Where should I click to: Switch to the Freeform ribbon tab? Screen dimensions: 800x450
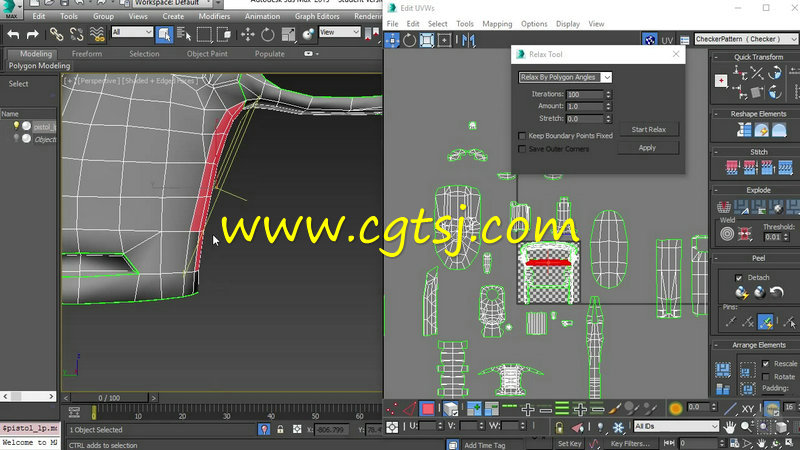tap(87, 54)
